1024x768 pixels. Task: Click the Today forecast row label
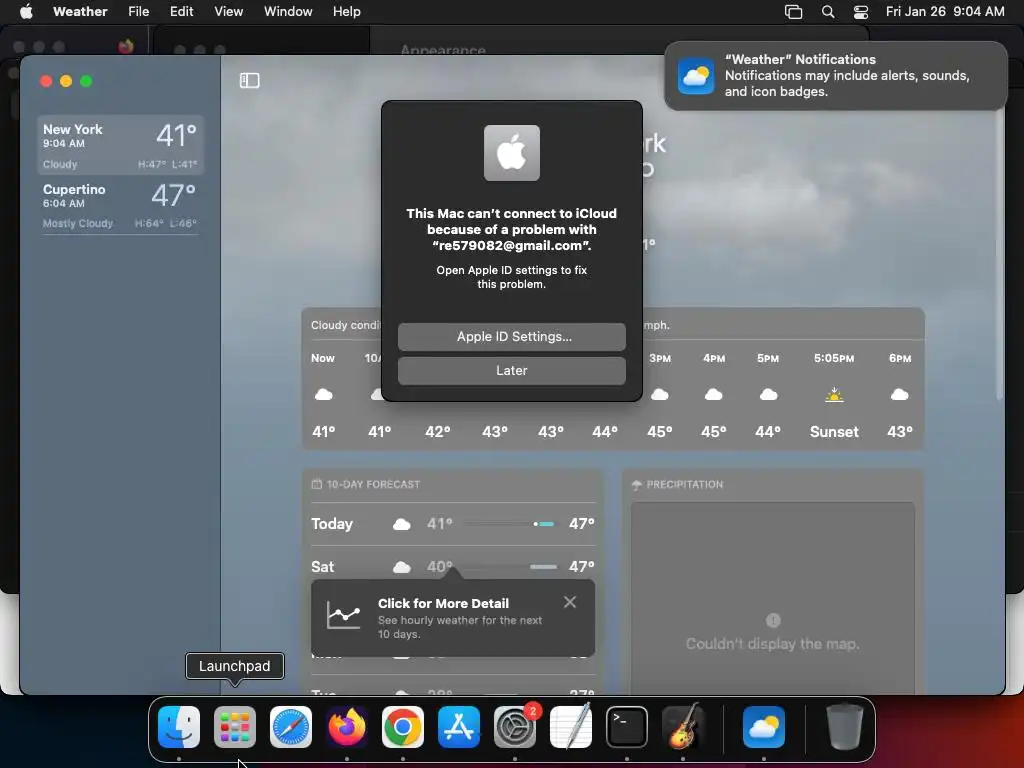click(x=332, y=524)
